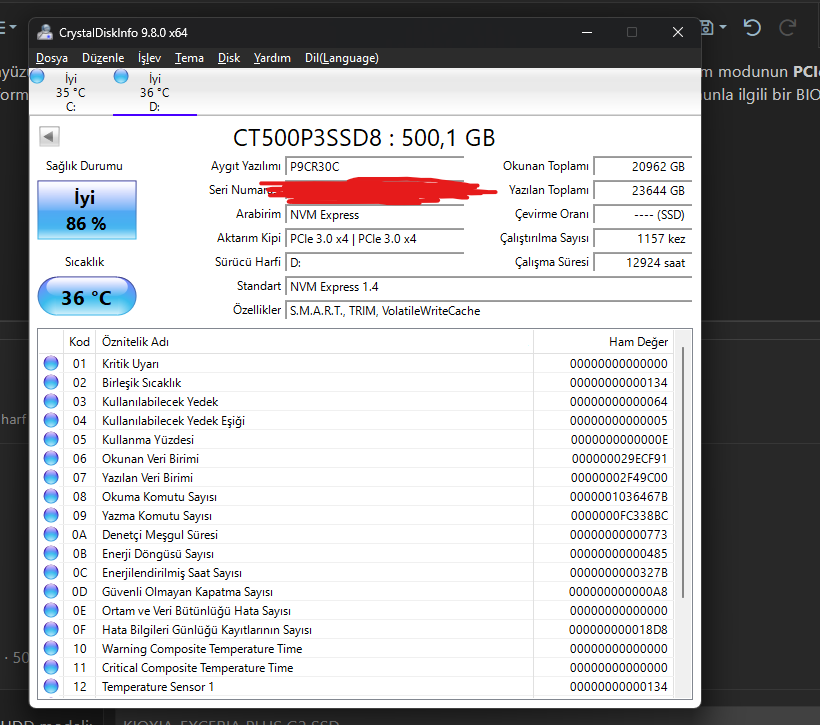Click the 36 °C temperature button

87,297
